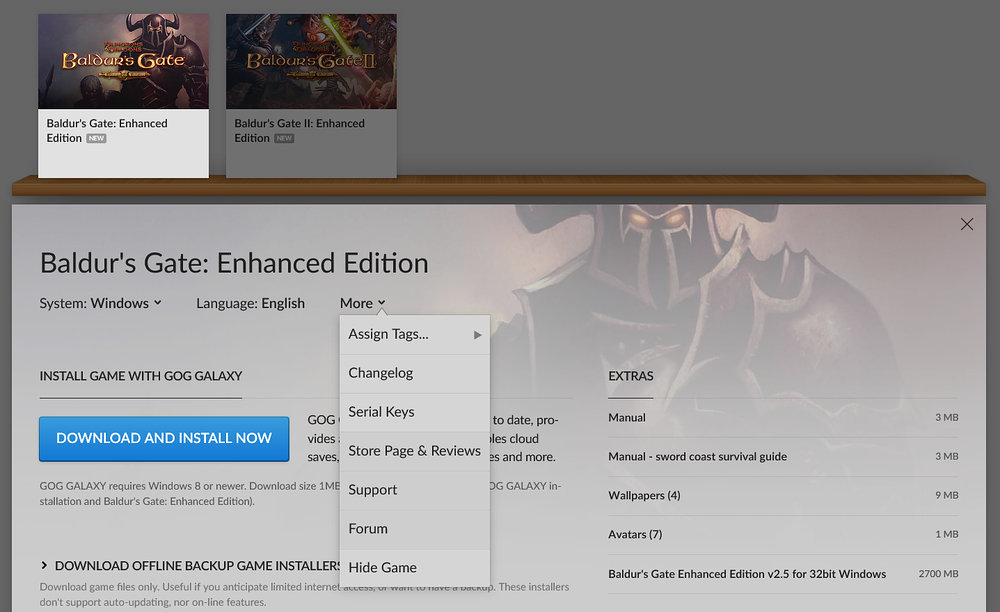Choose Assign Tags... menu entry
Screen dimensions: 1000x612
(x=415, y=335)
